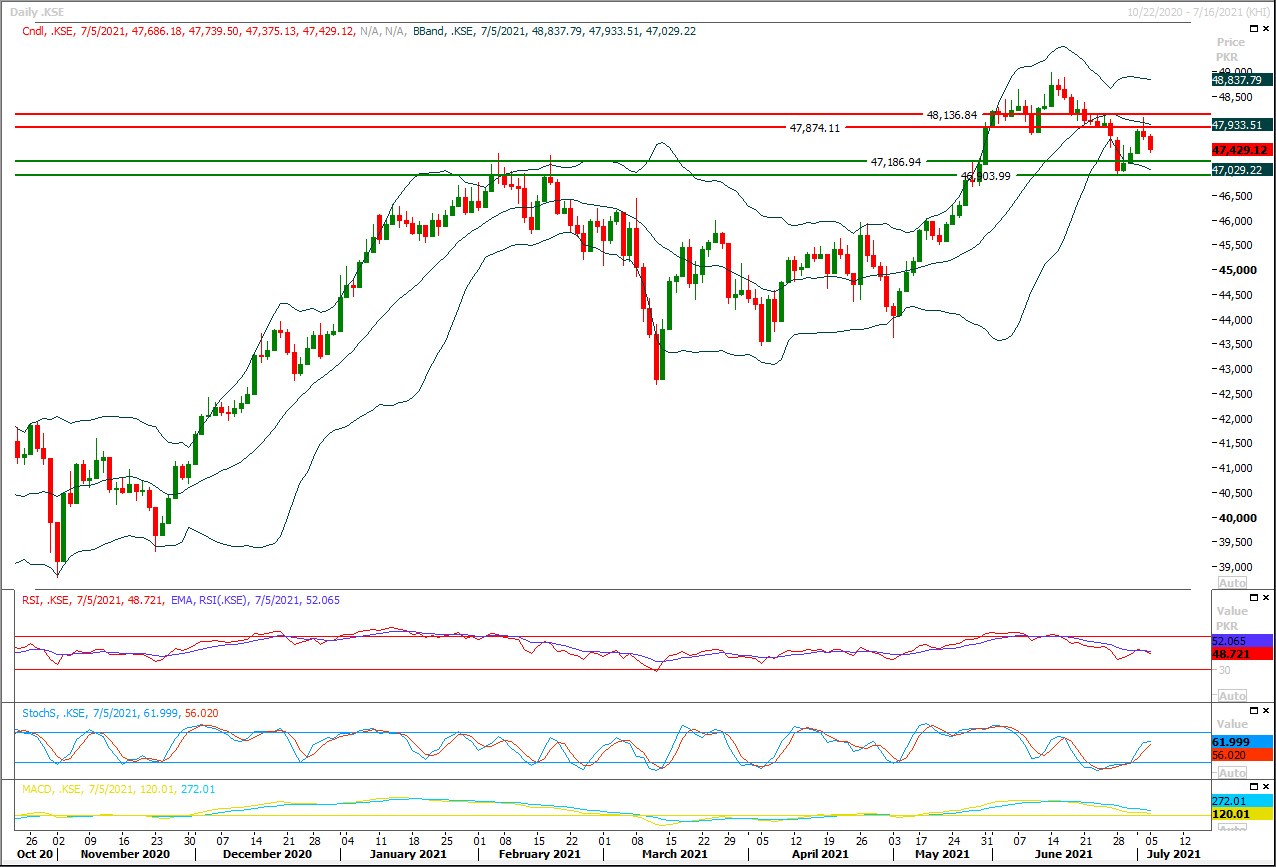This screenshot has height=867, width=1276.
Task: Click the 40,000 price axis label
Action: pos(1238,517)
